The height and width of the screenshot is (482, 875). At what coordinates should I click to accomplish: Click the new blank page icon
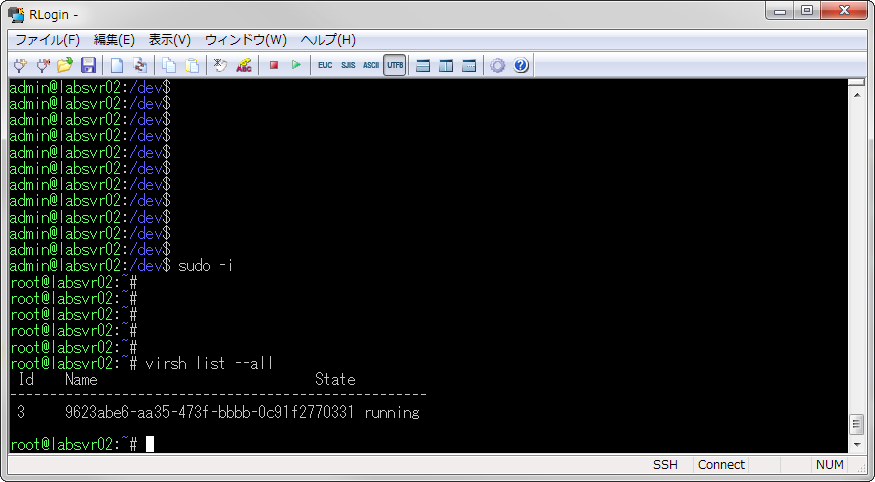117,65
